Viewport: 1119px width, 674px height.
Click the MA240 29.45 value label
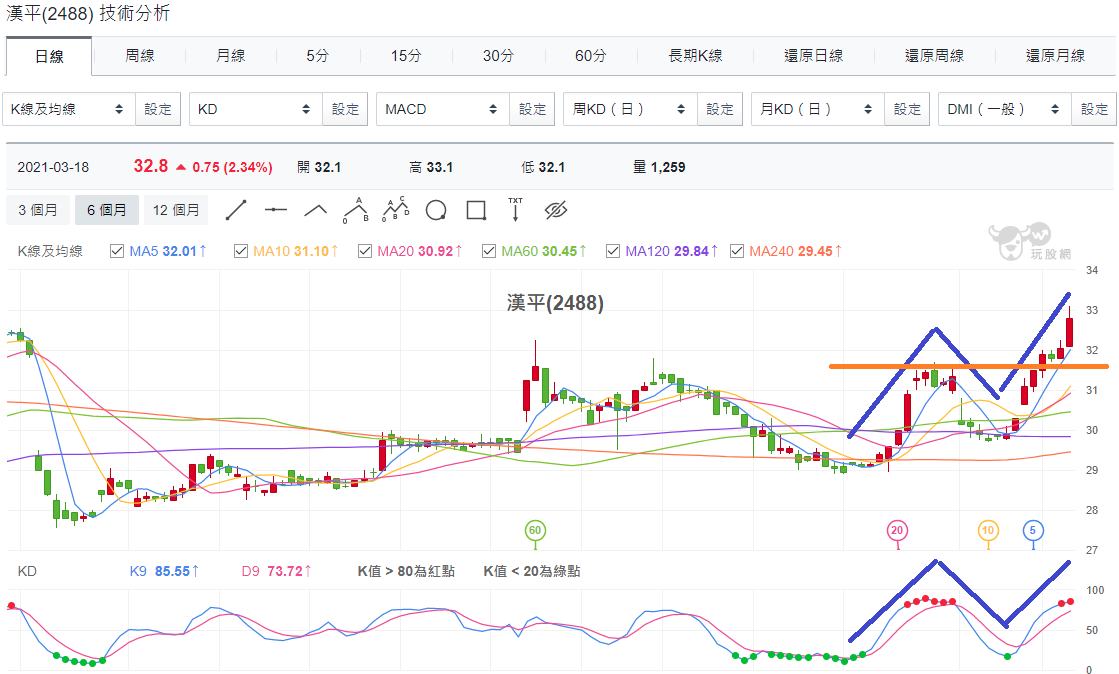click(x=795, y=251)
